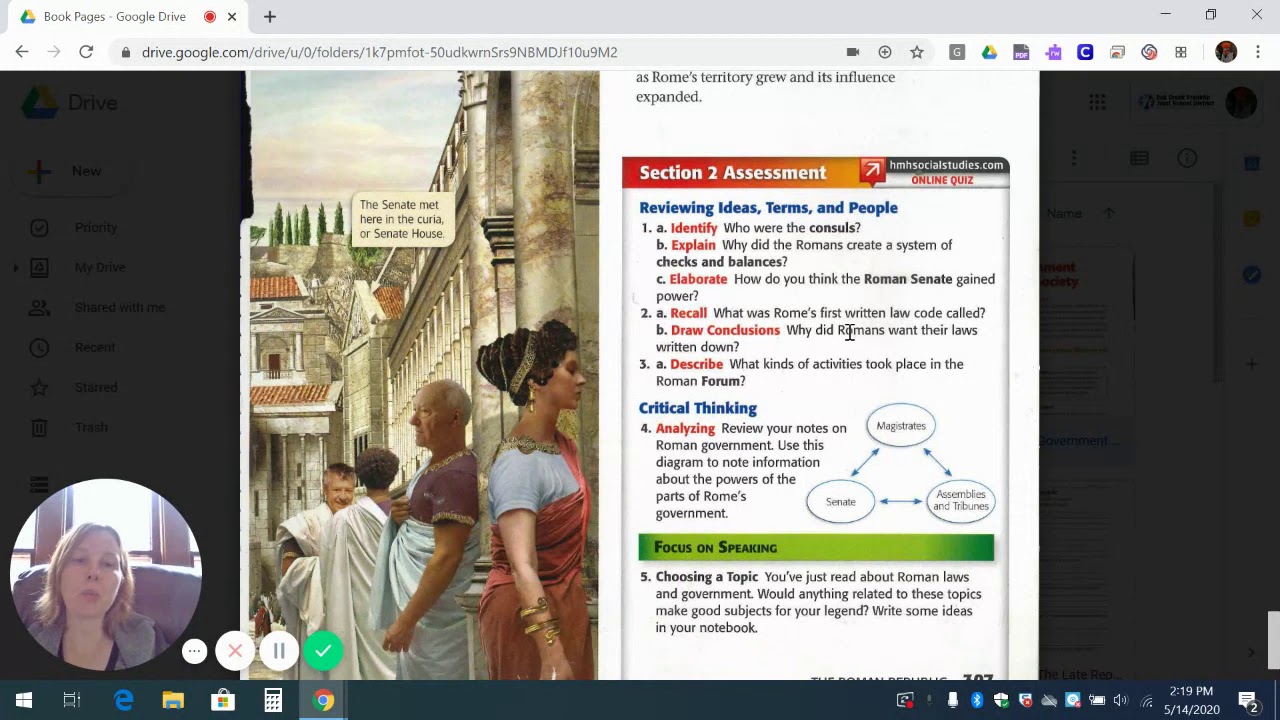Expand the My Drive tree arrow

[15, 267]
